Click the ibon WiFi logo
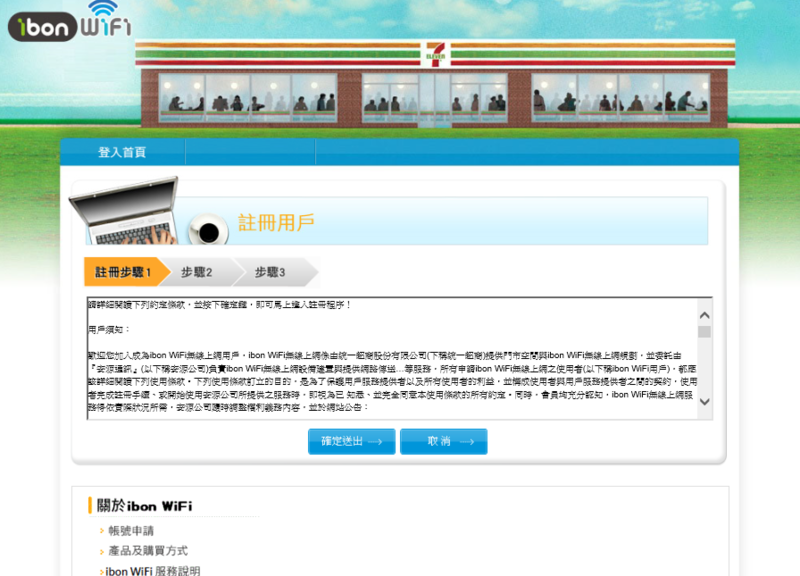Image resolution: width=800 pixels, height=576 pixels. point(70,21)
